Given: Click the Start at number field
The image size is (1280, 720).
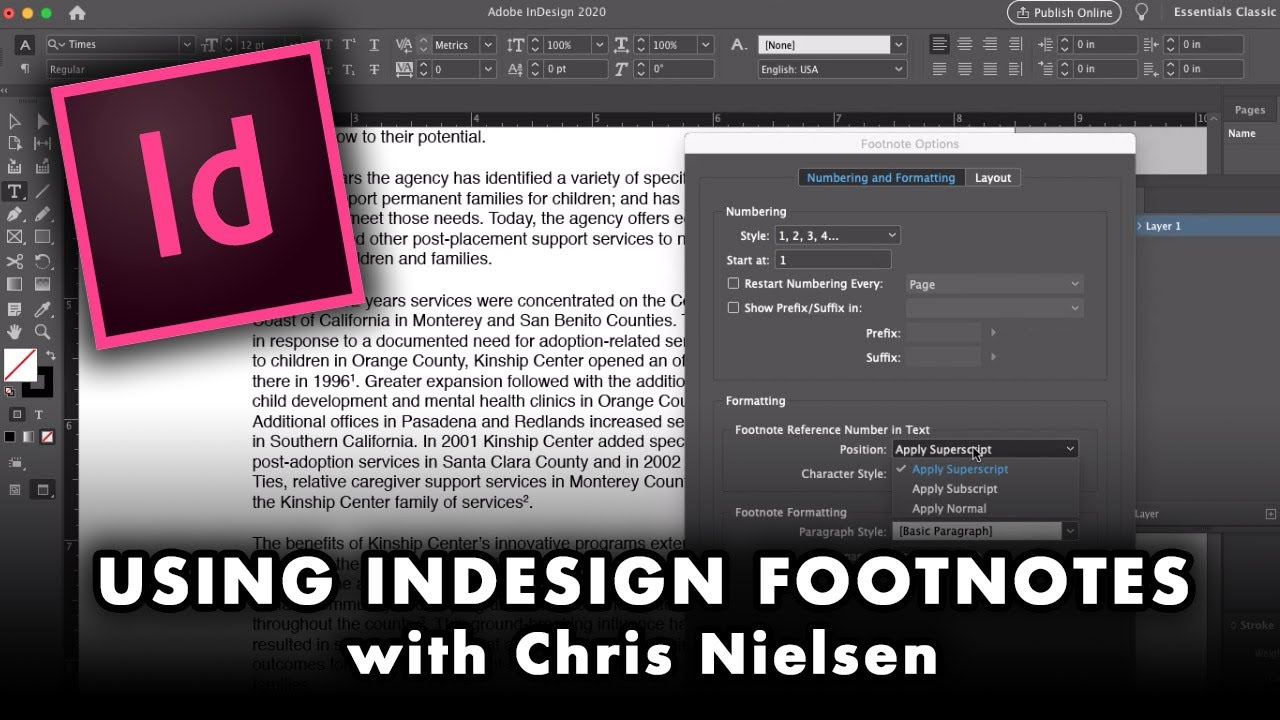Looking at the screenshot, I should [x=834, y=260].
